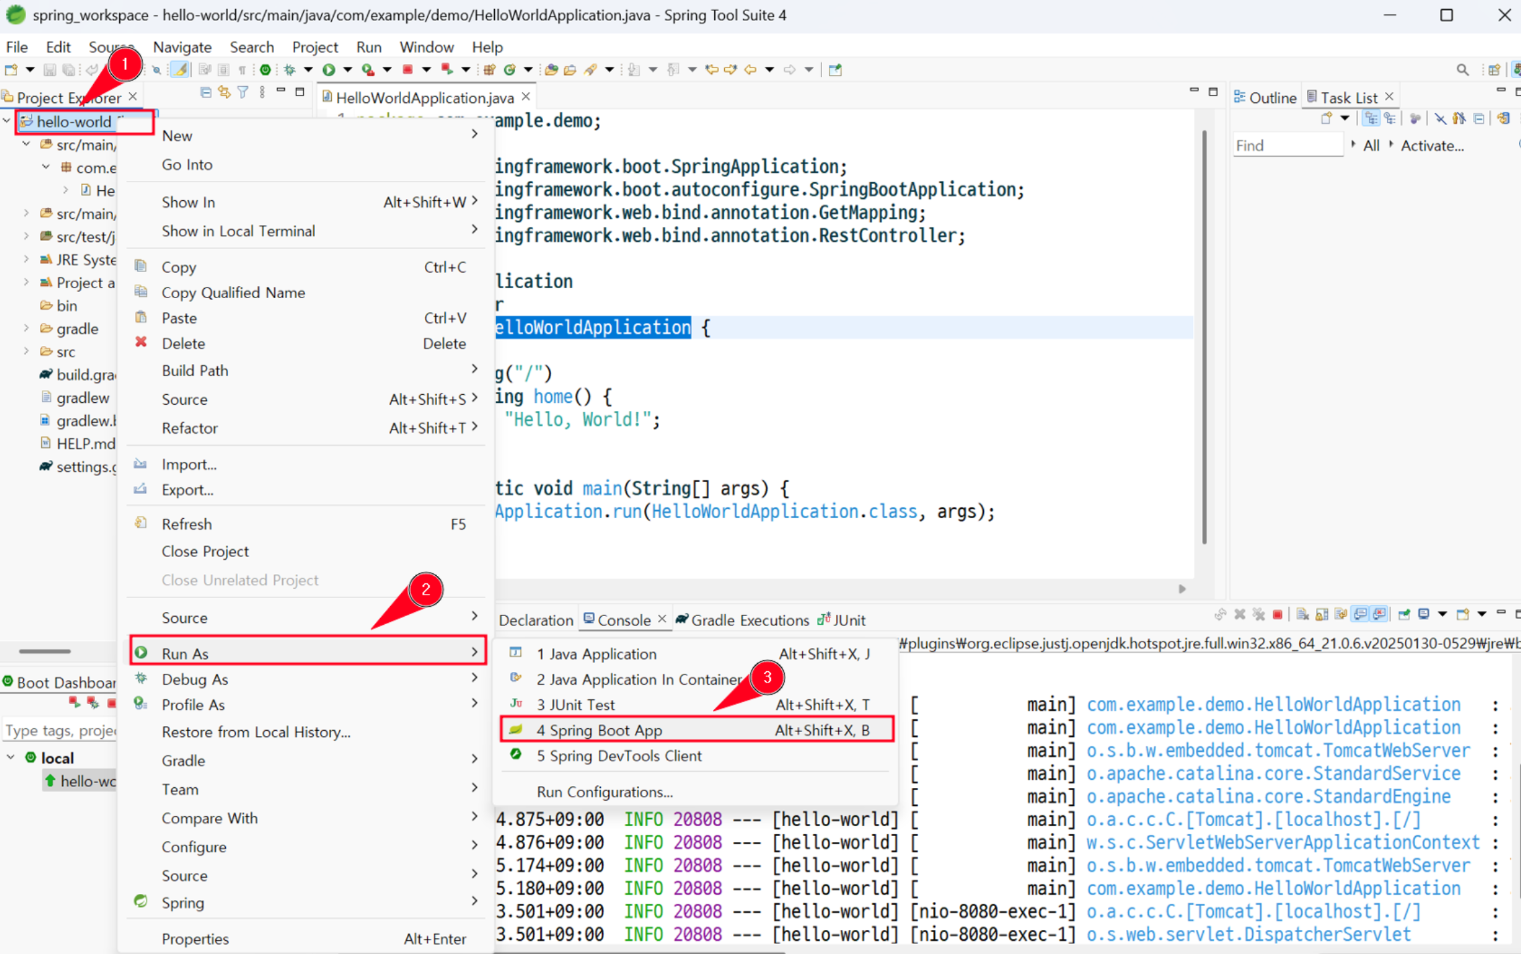Click the New file toolbar icon
The image size is (1521, 954).
(11, 69)
